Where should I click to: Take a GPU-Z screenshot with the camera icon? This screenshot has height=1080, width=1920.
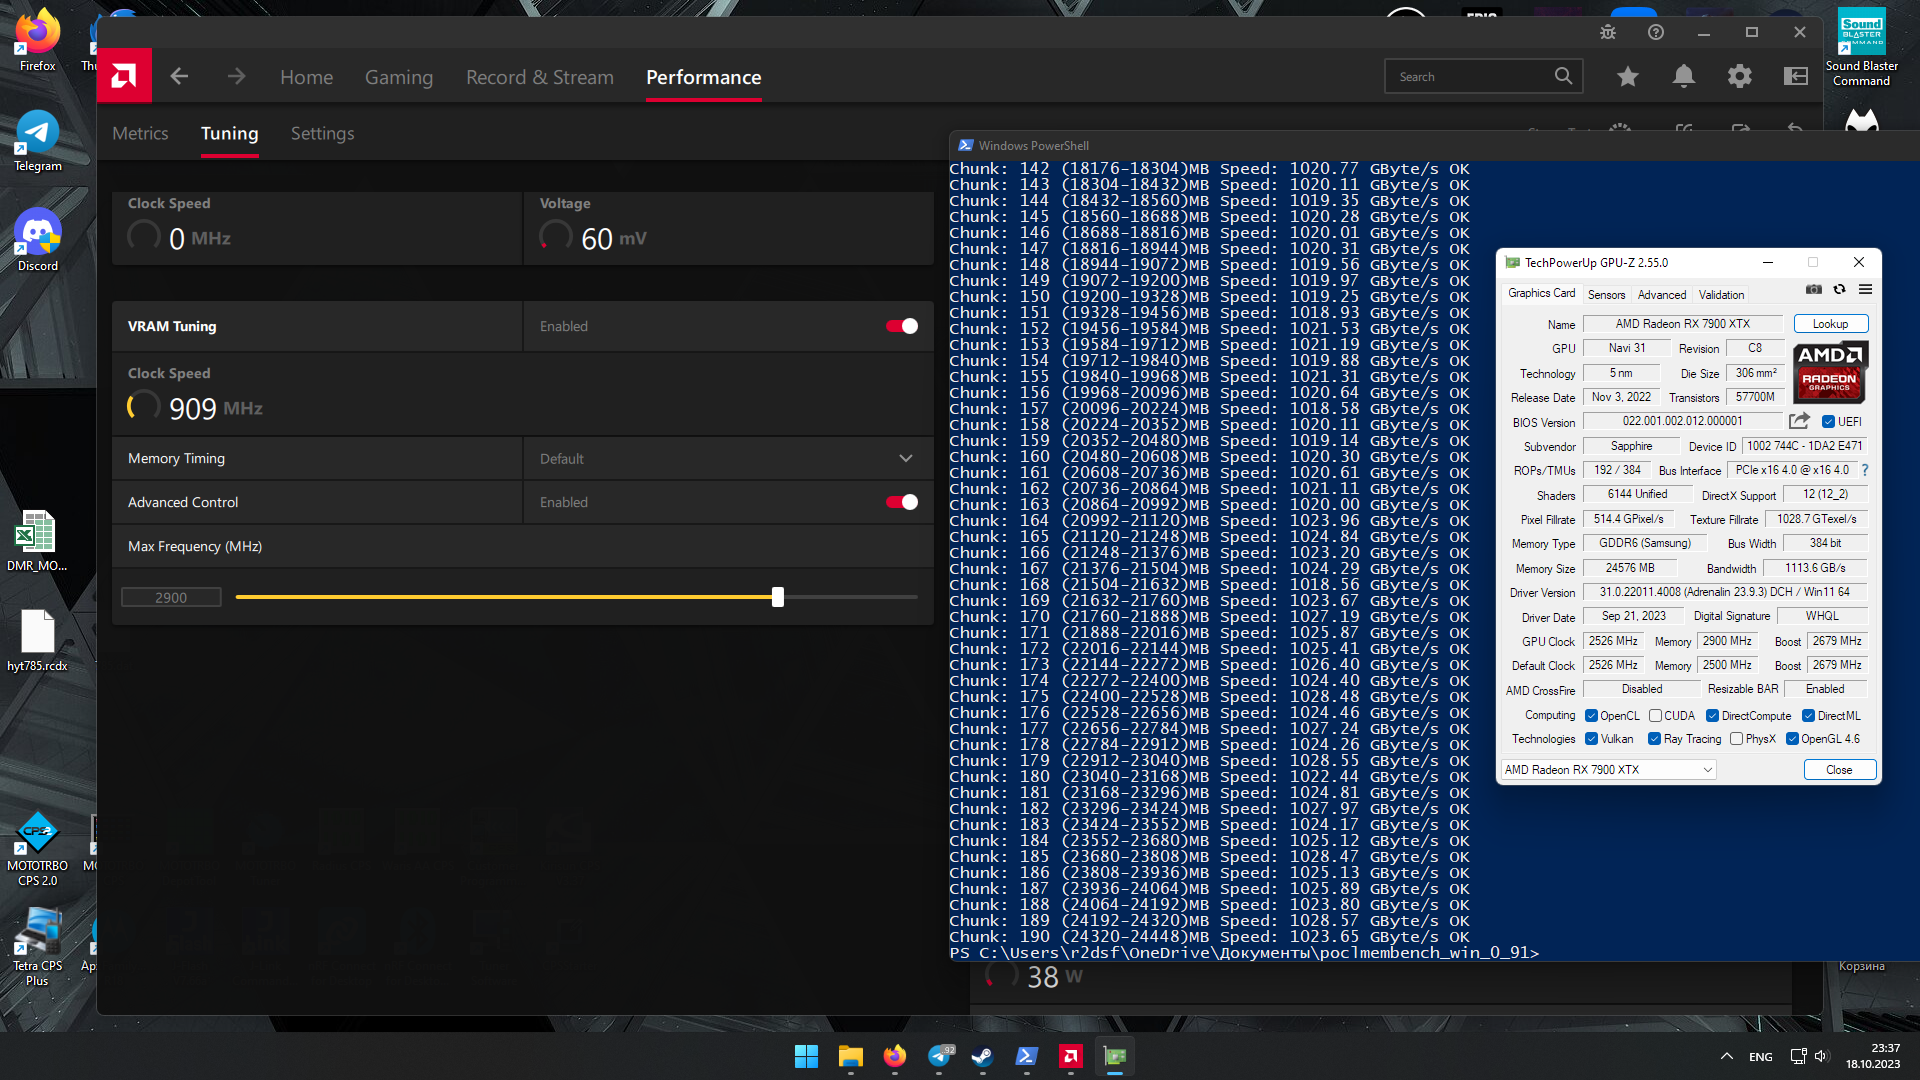1814,290
